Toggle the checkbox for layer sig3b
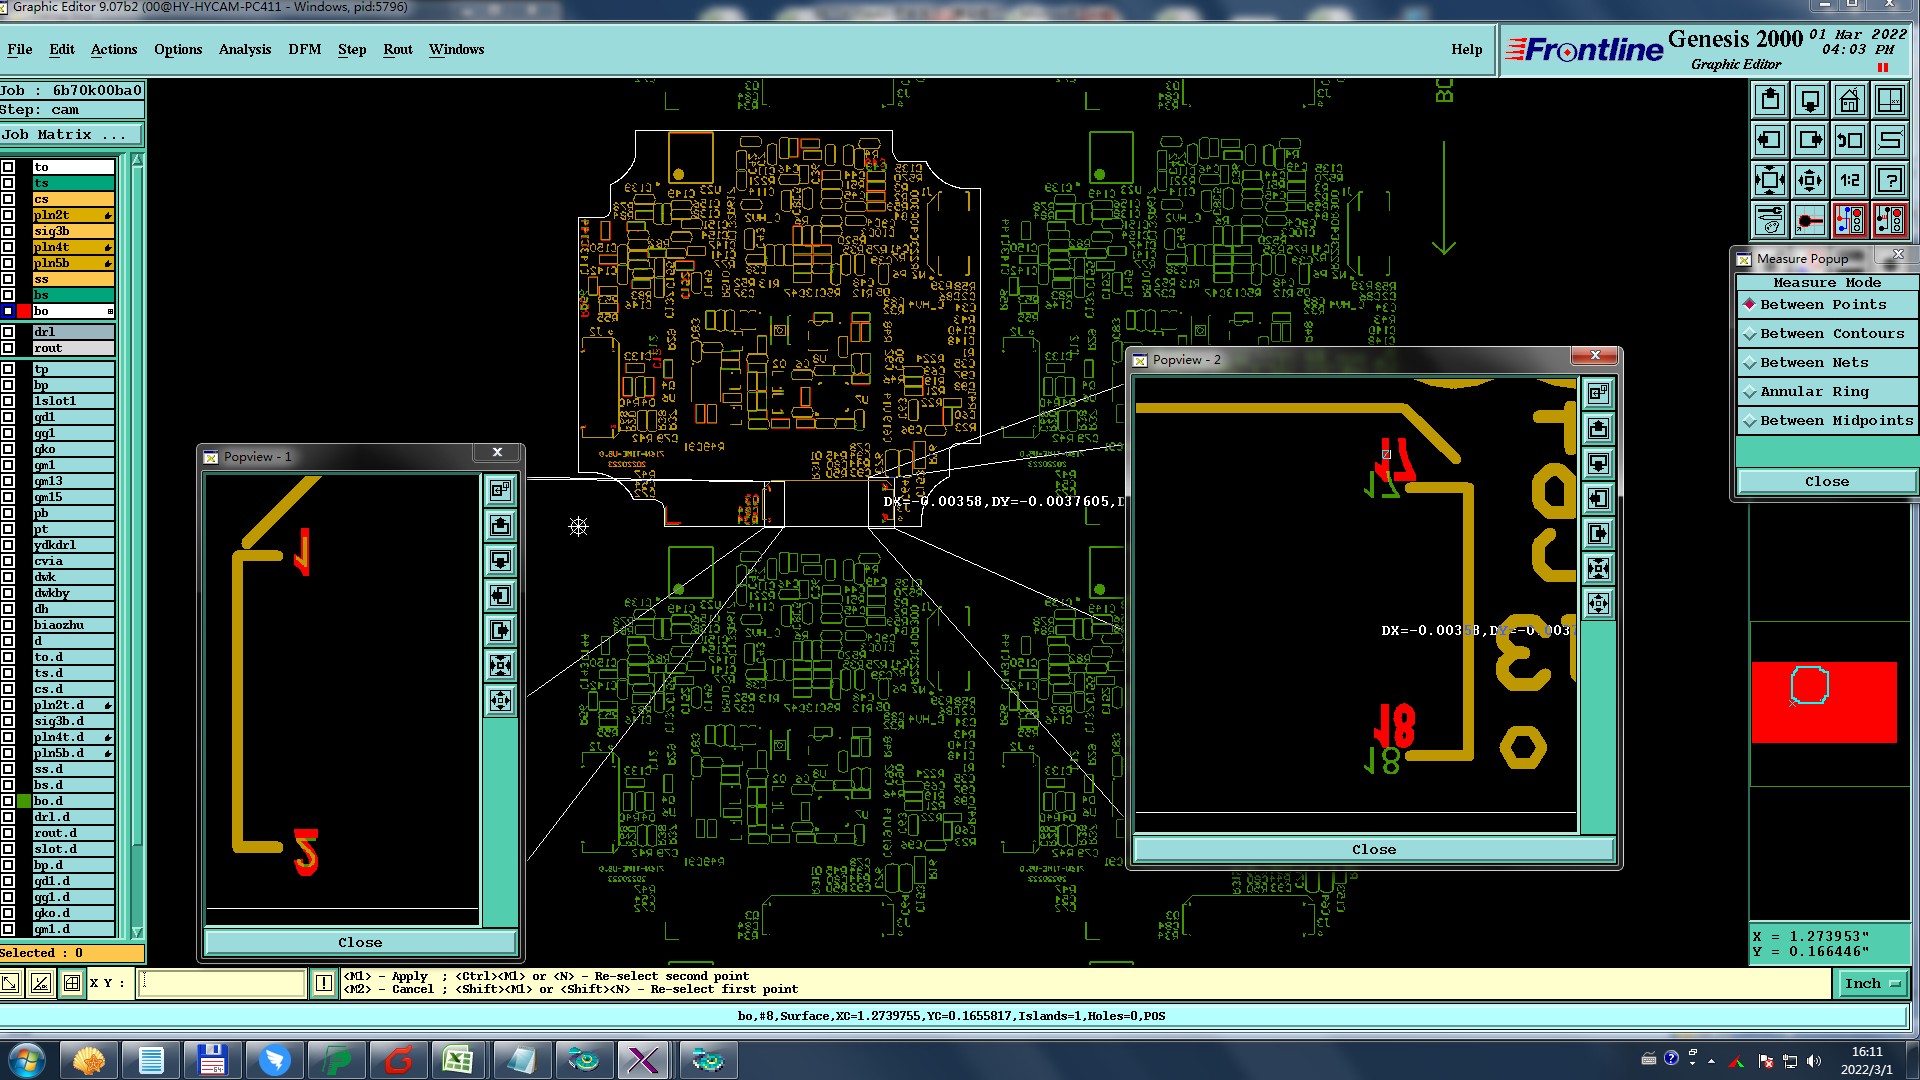Viewport: 1920px width, 1080px height. (8, 231)
